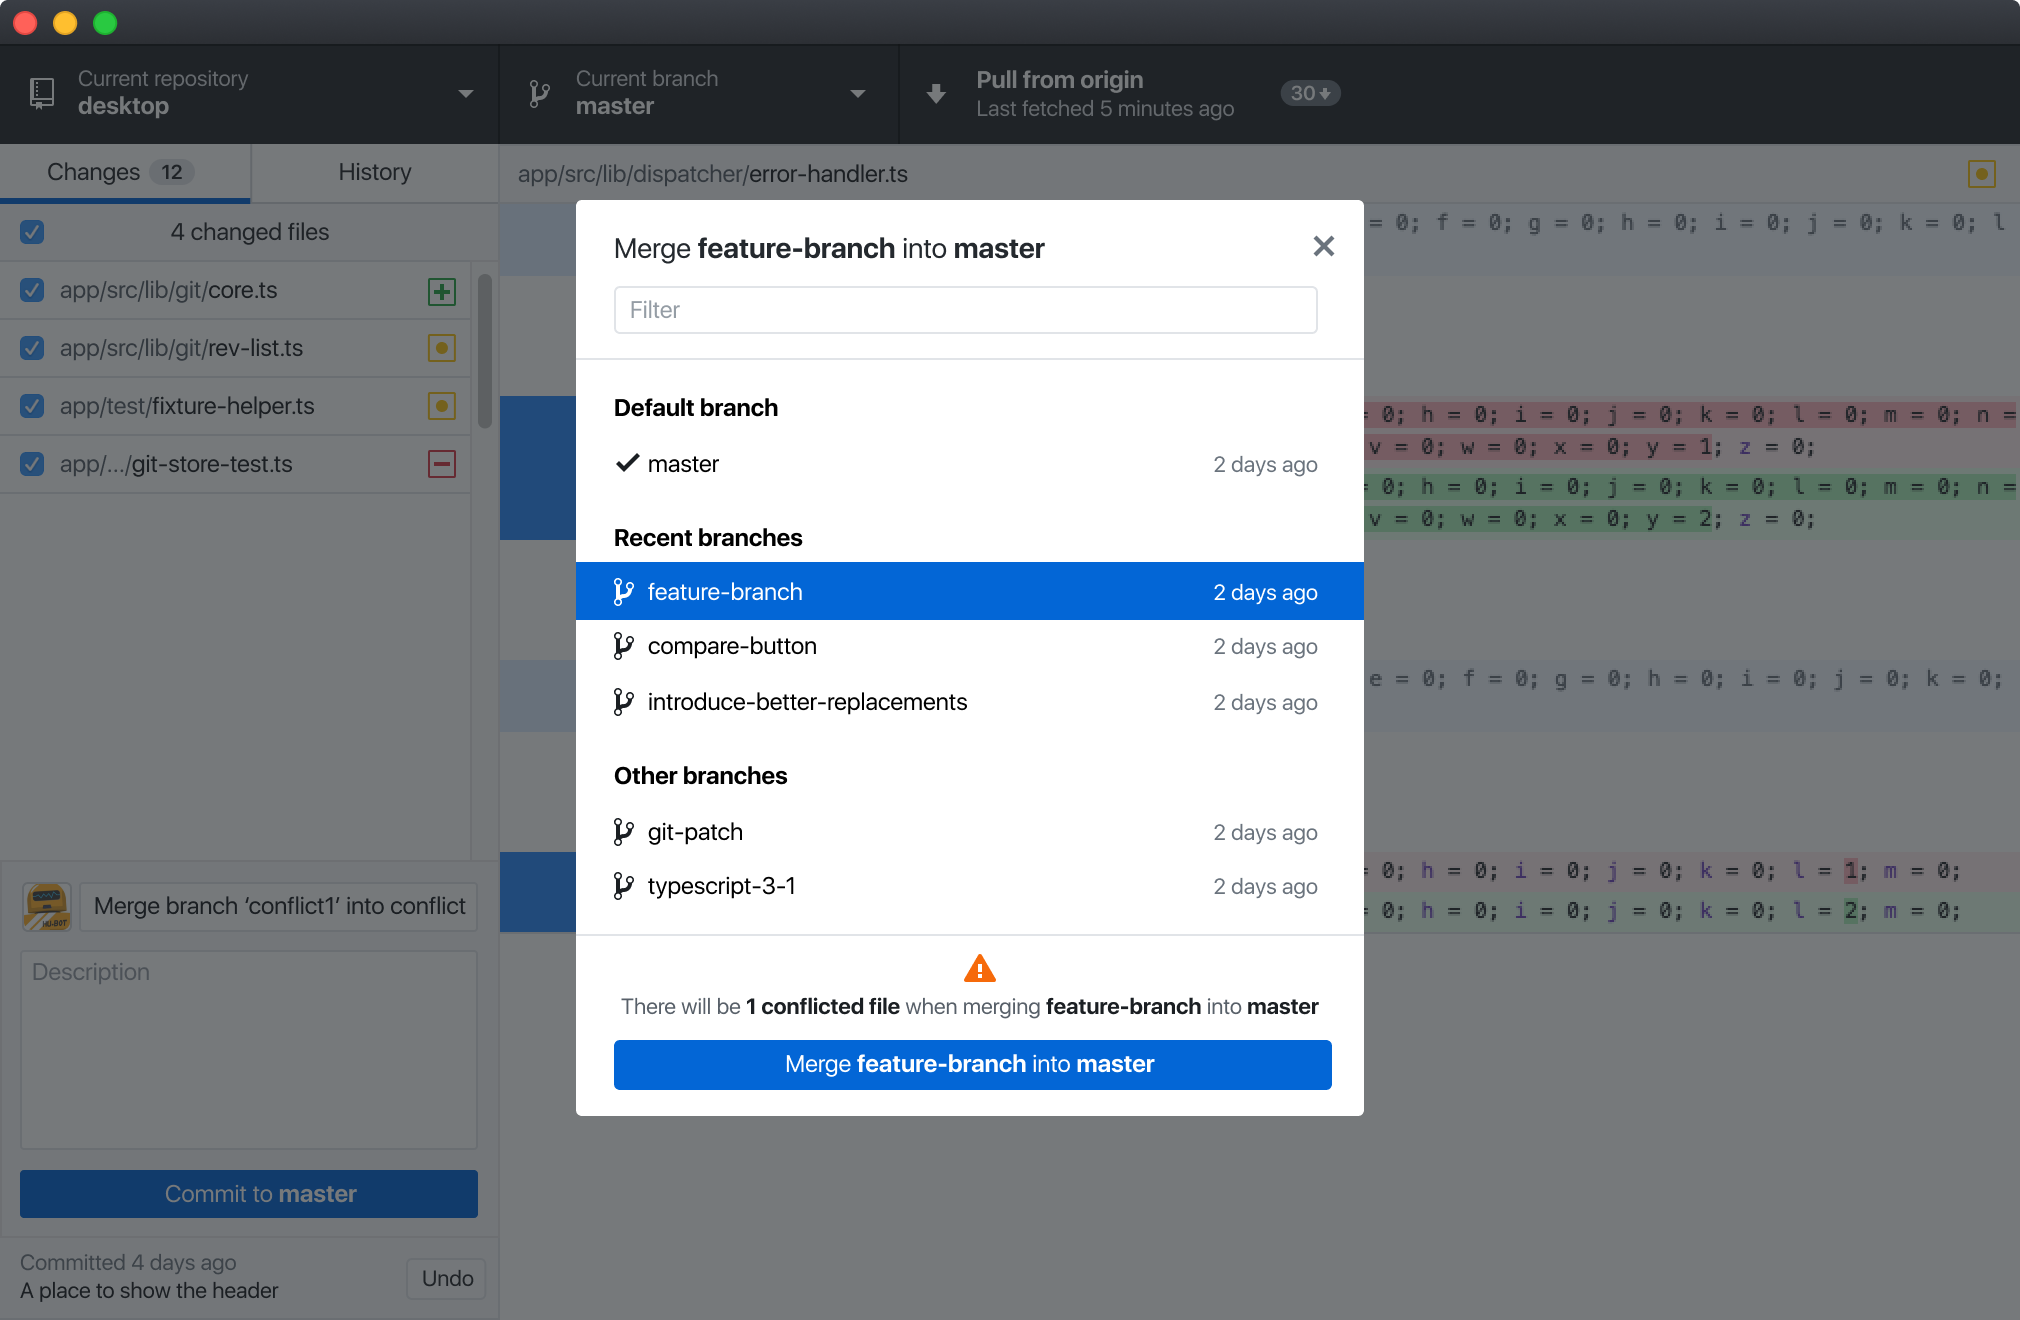Click inside the branch filter field
Viewport: 2020px width, 1320px height.
(x=964, y=310)
